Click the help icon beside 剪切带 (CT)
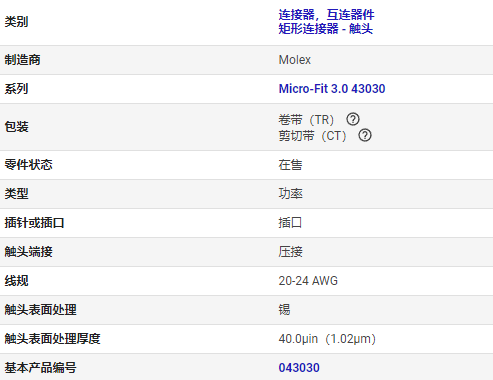Image resolution: width=493 pixels, height=380 pixels. (x=365, y=135)
